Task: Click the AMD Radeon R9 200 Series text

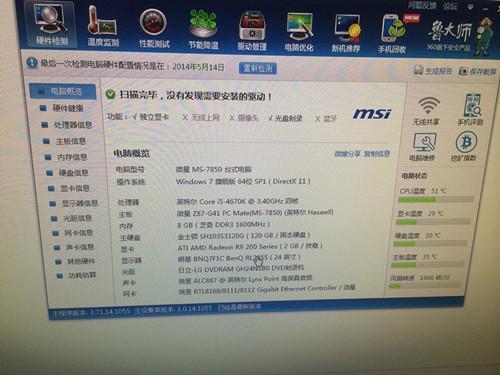Action: 250,247
